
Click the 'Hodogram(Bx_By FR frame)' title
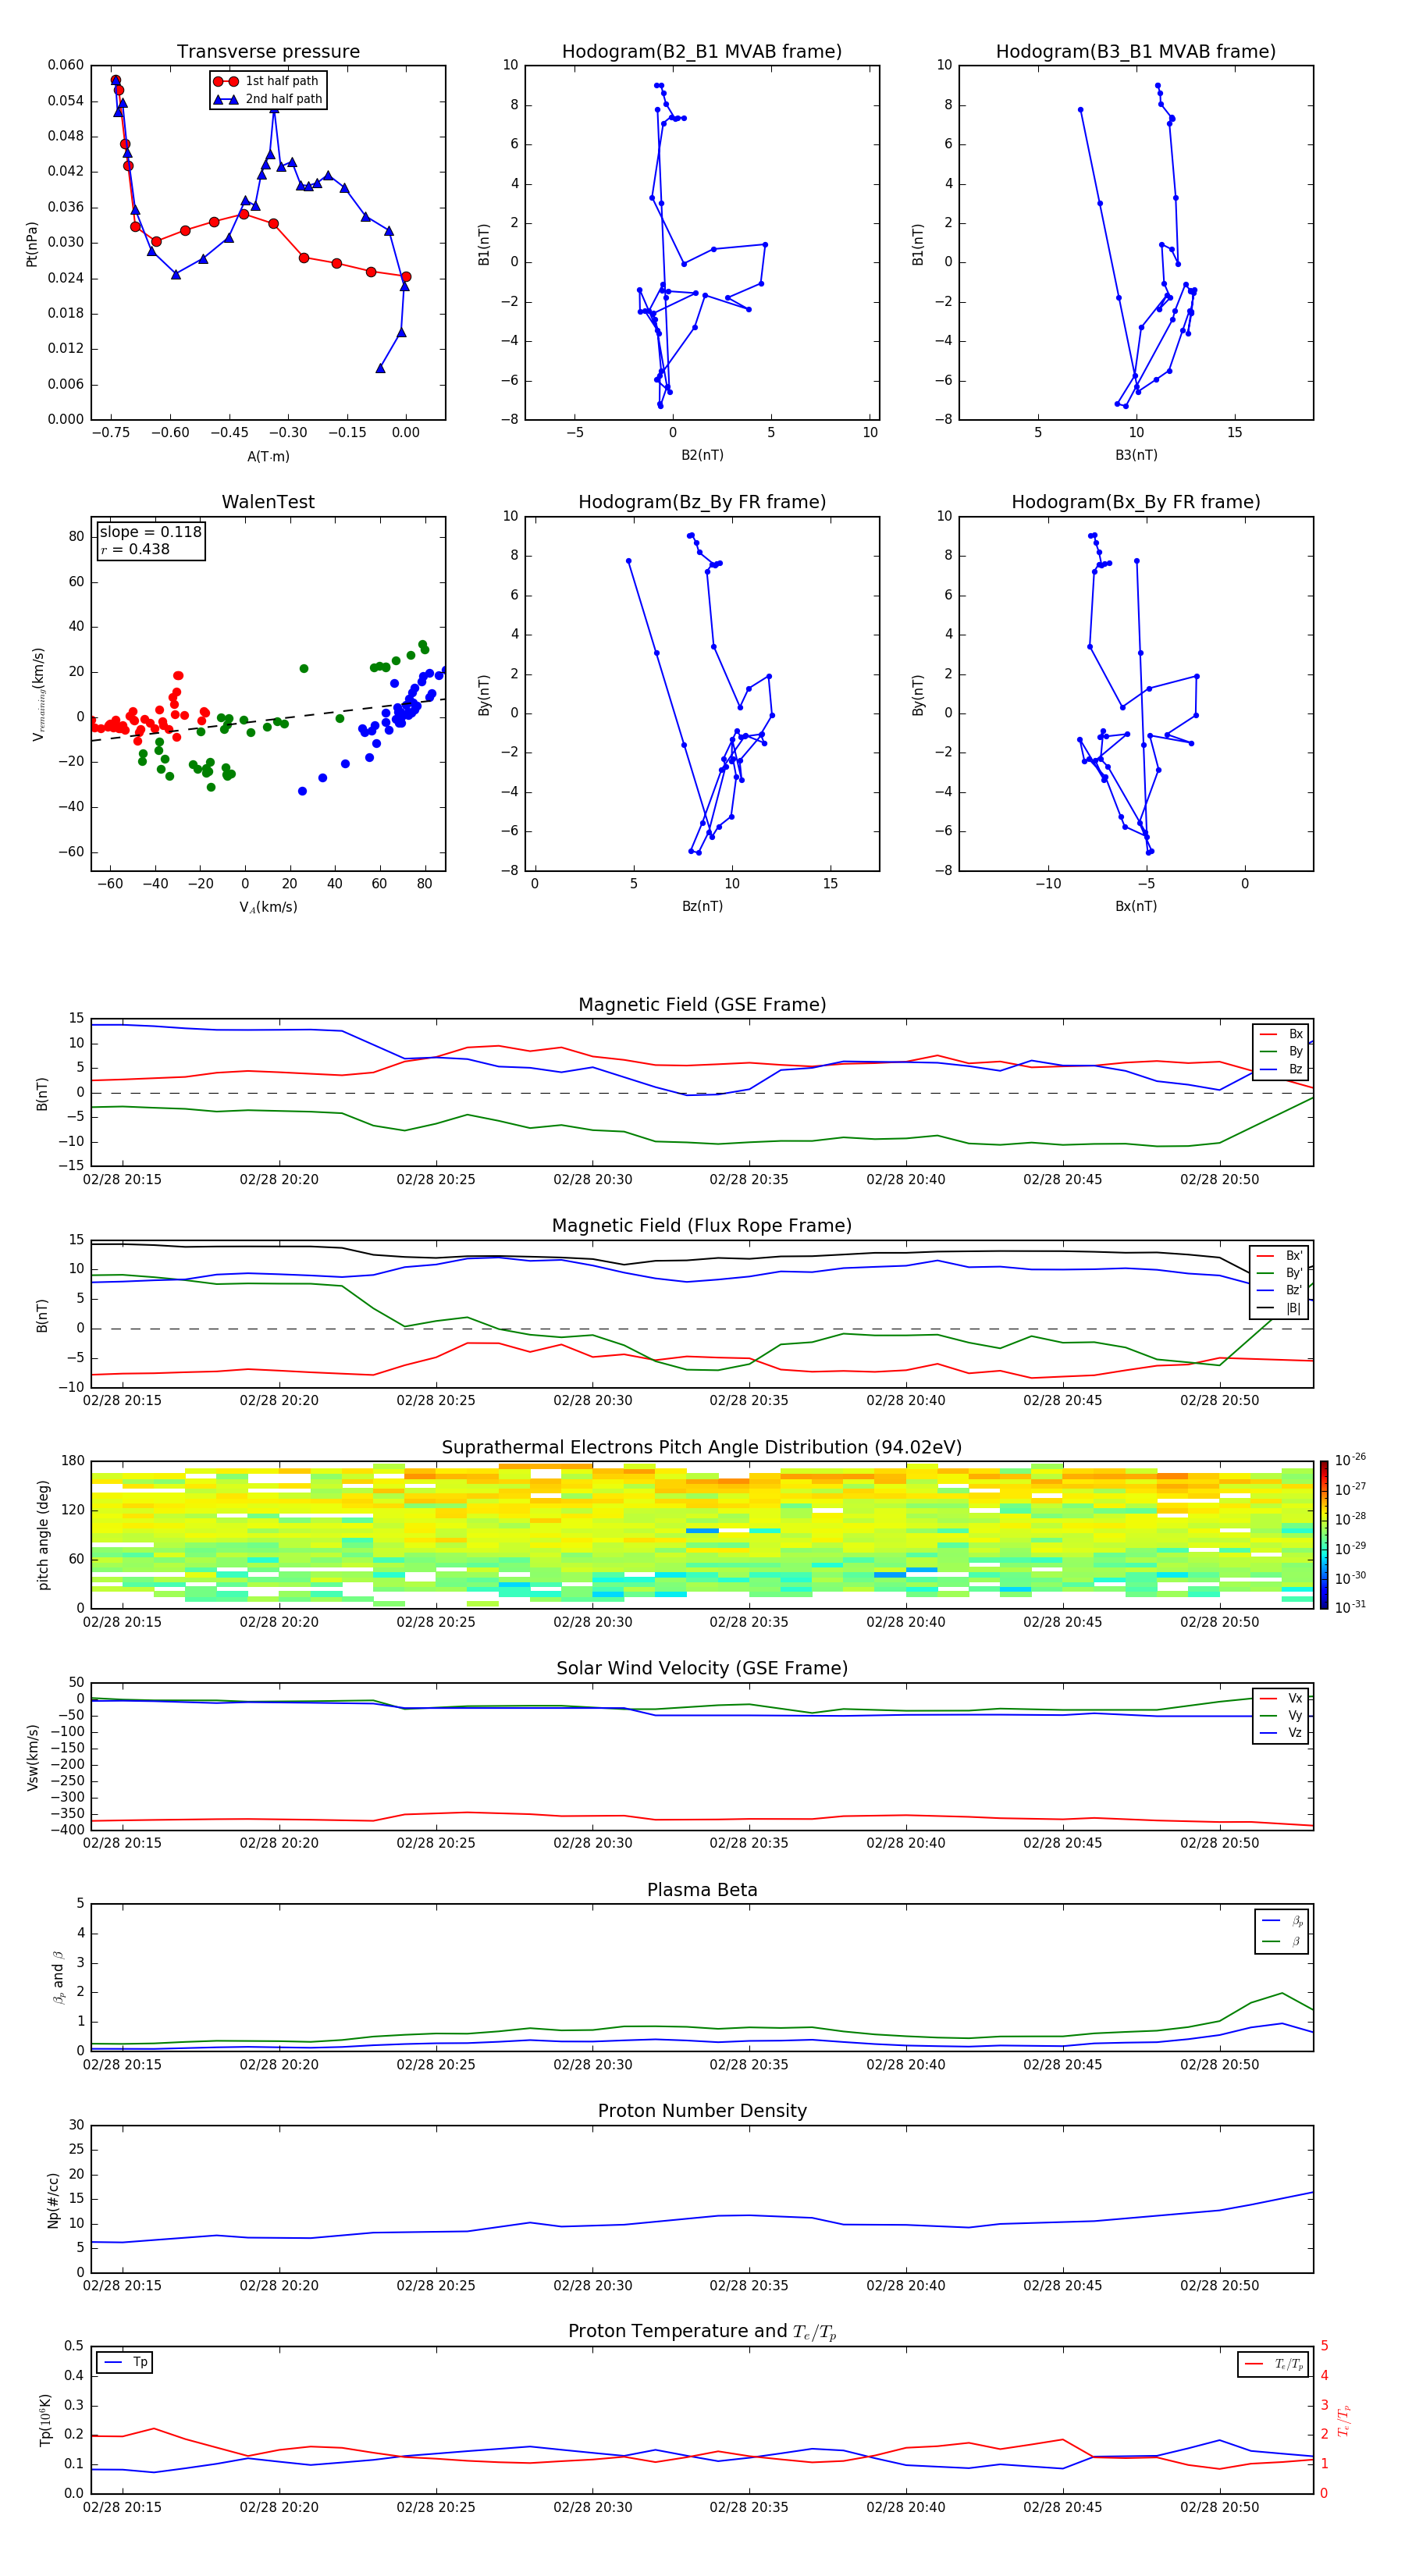coord(1136,502)
